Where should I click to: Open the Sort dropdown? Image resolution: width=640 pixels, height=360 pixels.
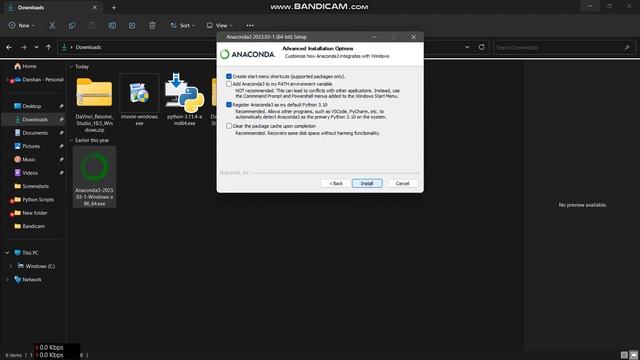click(182, 25)
